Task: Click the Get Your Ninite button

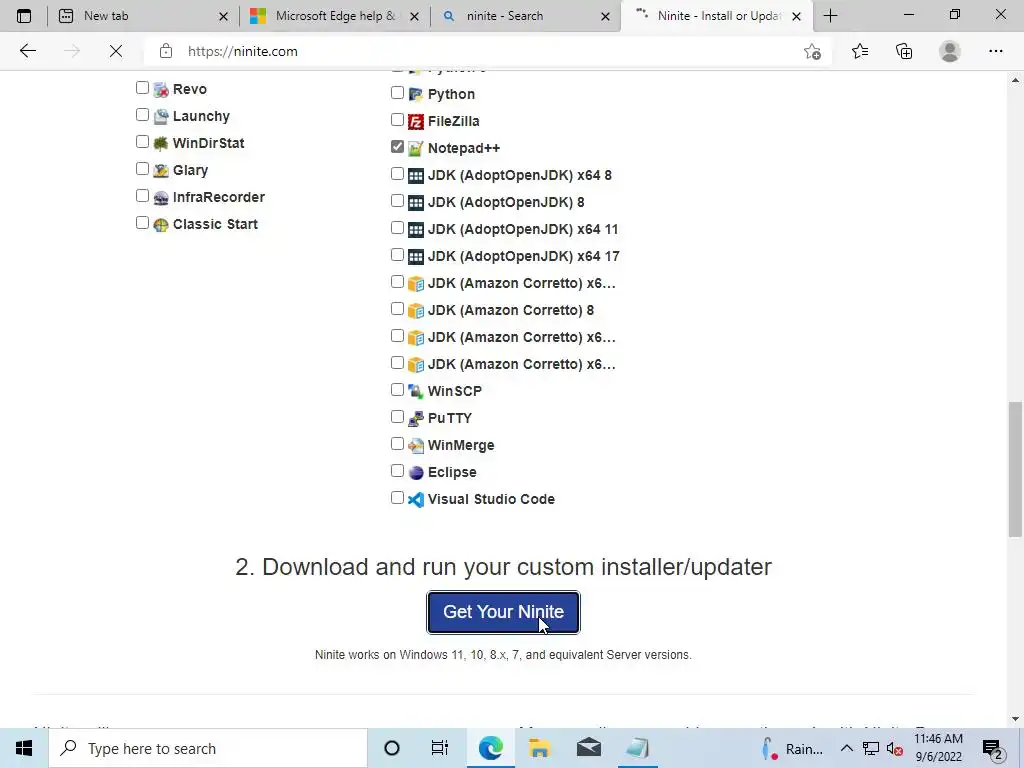Action: click(504, 612)
